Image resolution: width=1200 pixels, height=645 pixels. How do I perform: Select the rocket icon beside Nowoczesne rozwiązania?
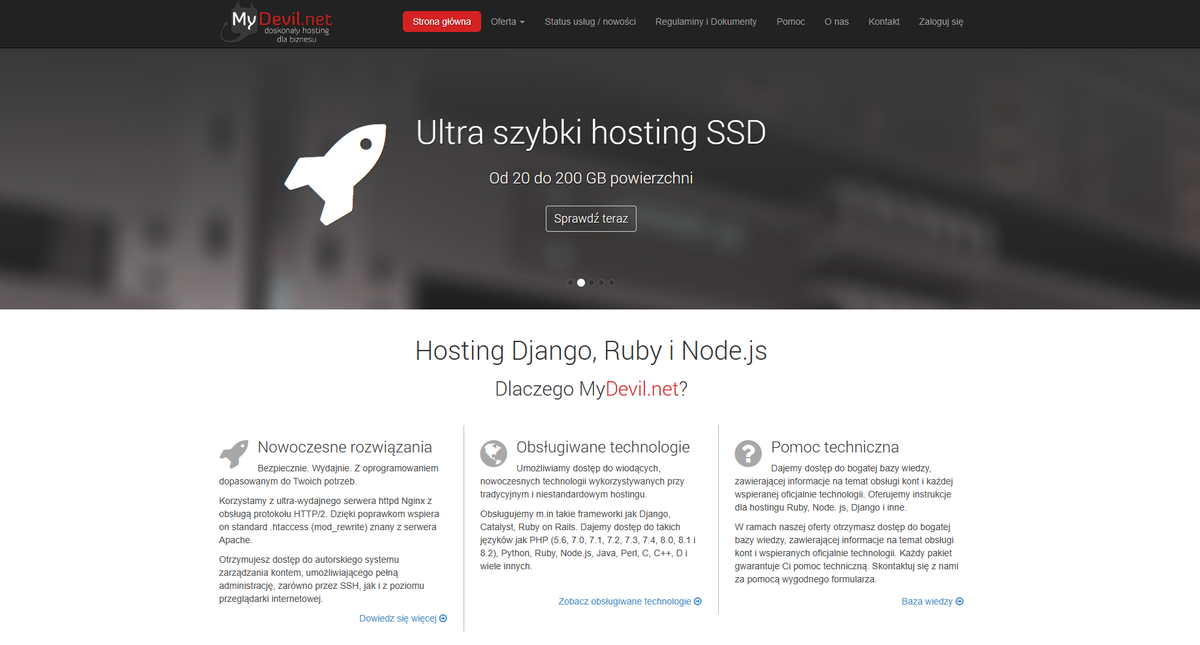(x=235, y=452)
